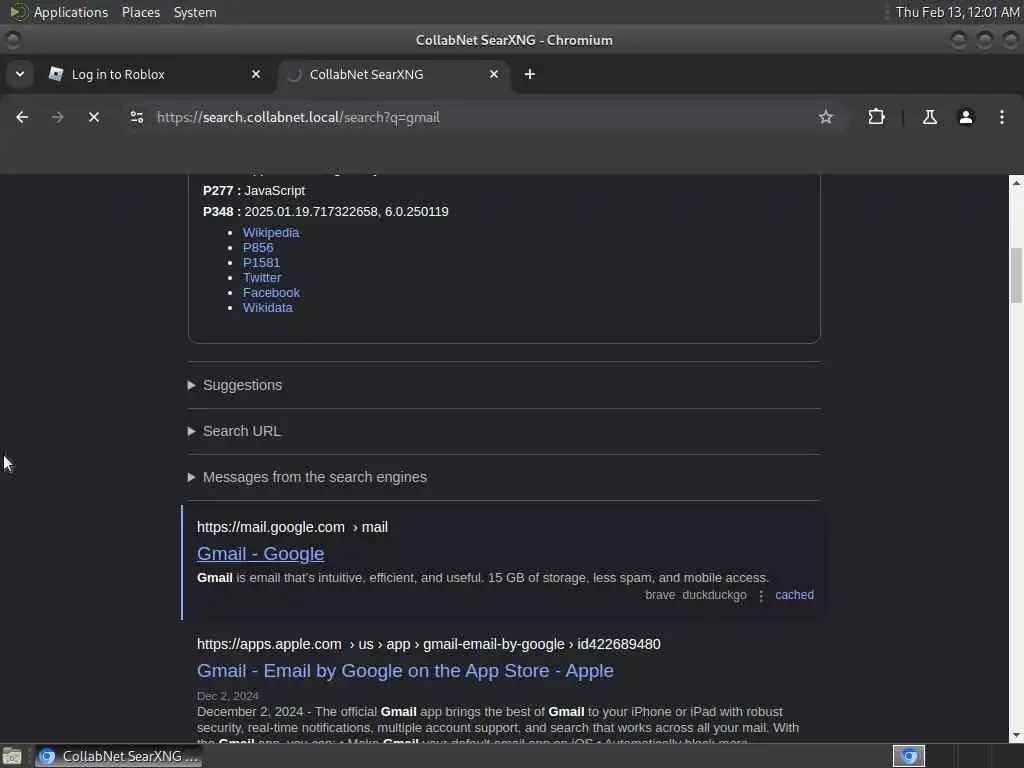
Task: Open the Places menu
Action: pos(141,12)
